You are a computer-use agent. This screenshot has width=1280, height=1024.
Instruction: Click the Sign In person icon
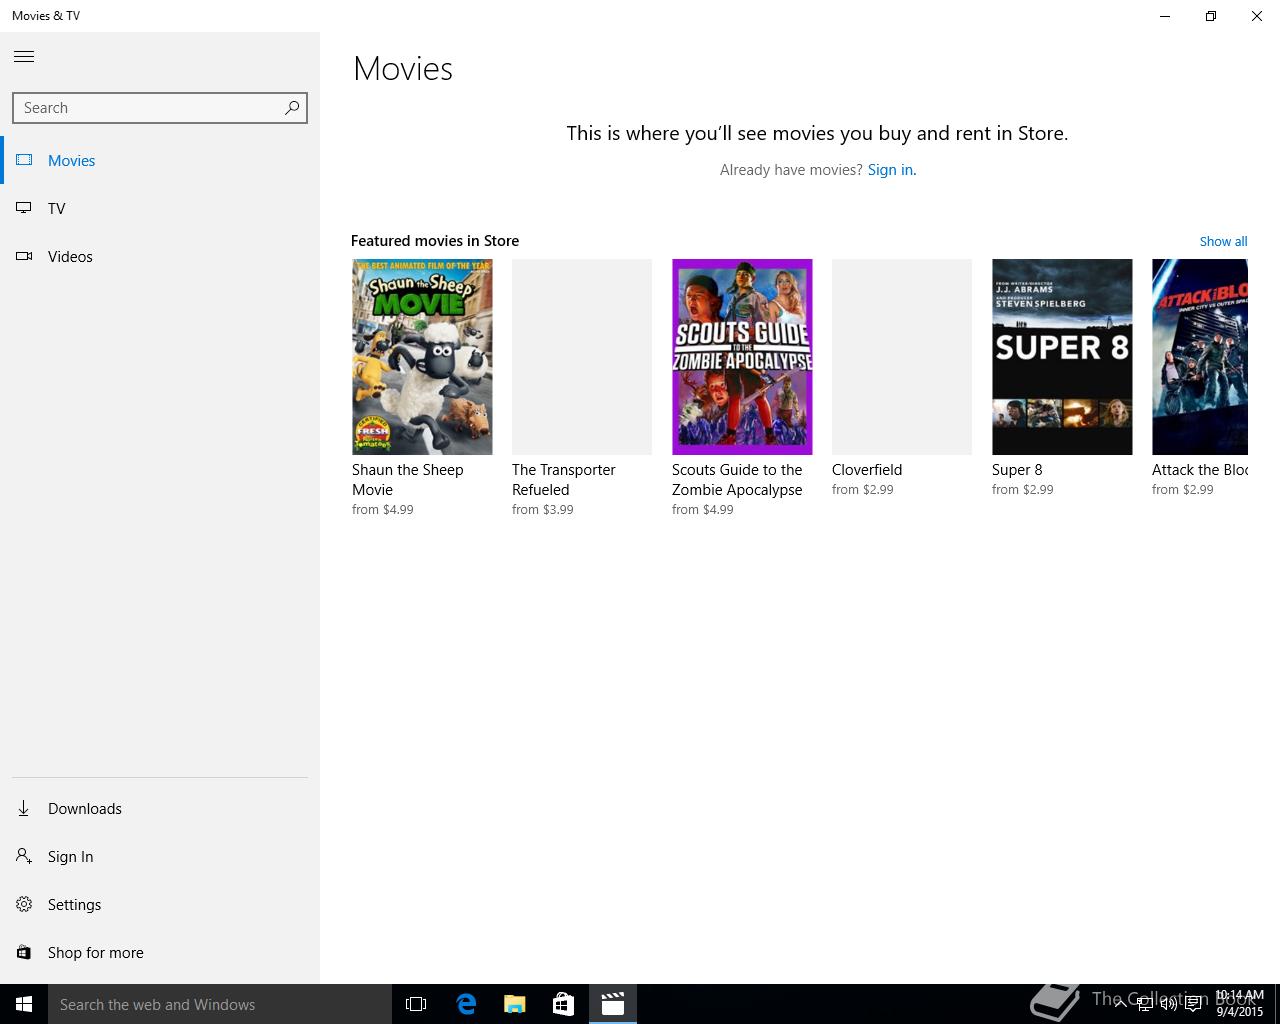[x=24, y=856]
